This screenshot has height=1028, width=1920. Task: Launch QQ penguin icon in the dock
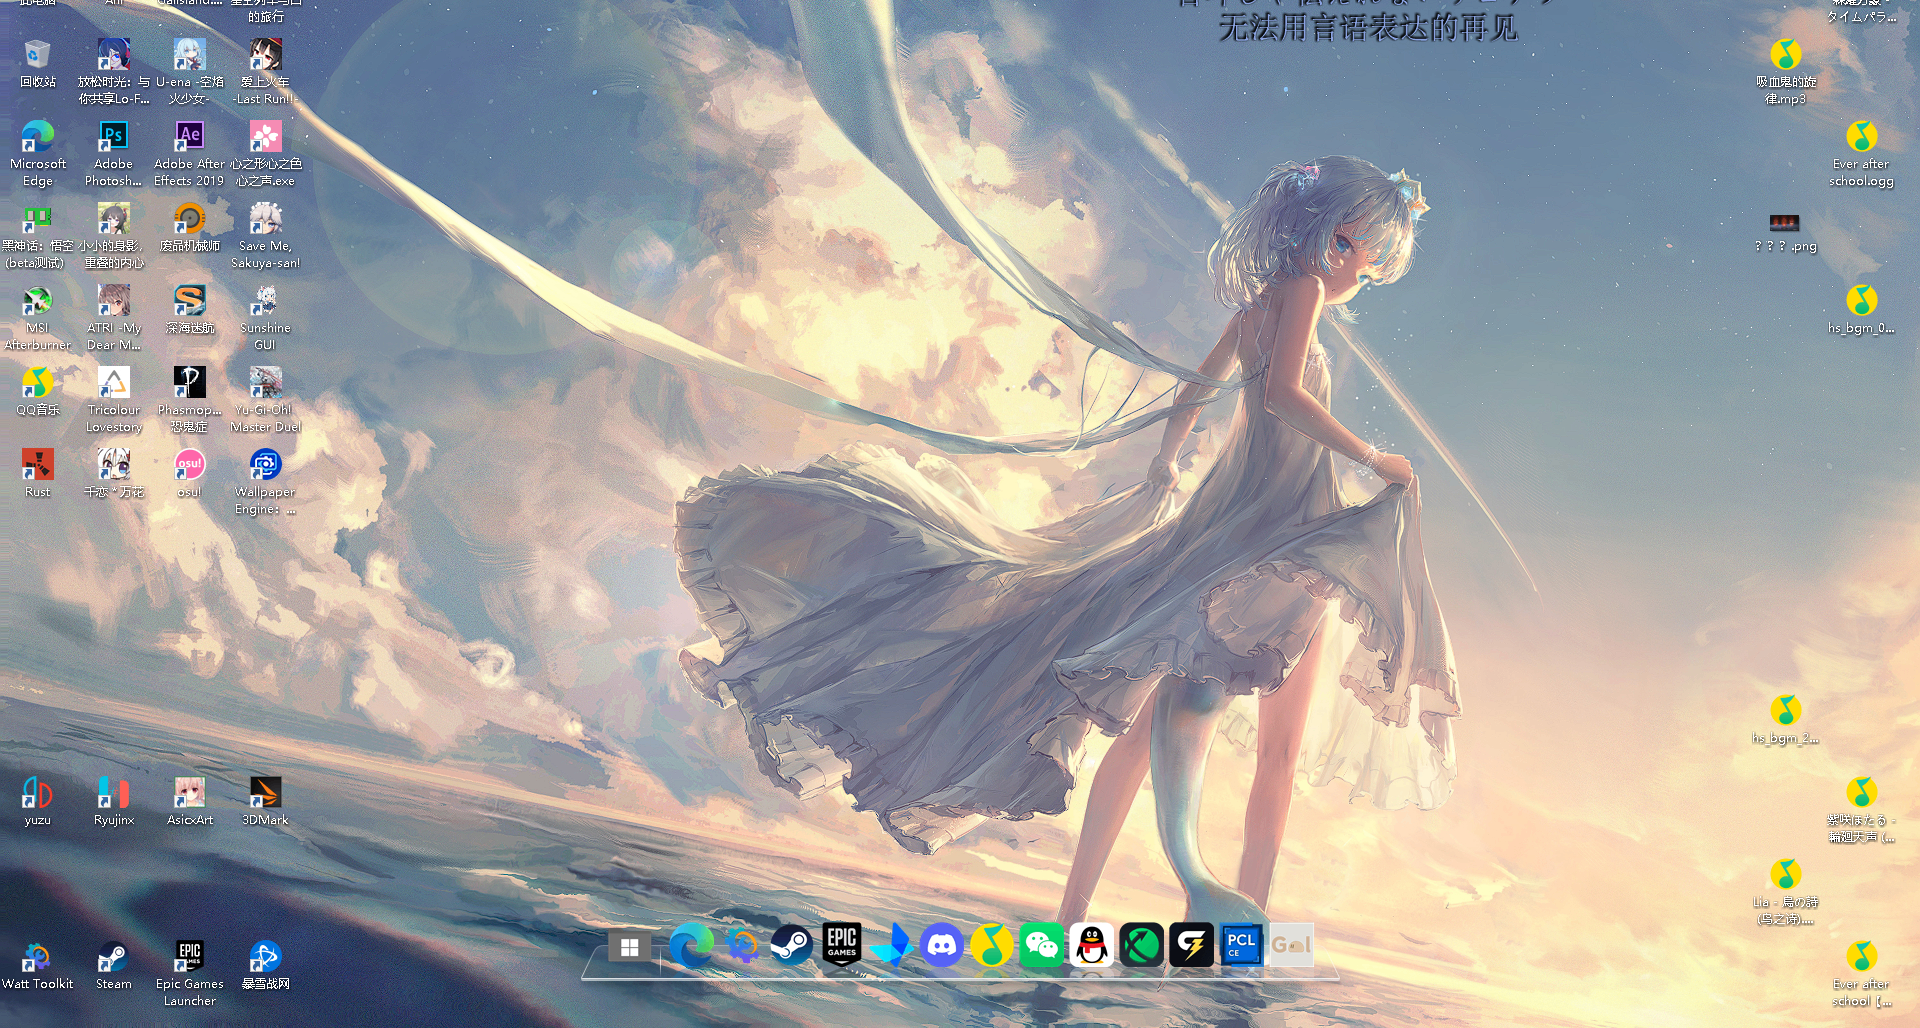click(1091, 945)
